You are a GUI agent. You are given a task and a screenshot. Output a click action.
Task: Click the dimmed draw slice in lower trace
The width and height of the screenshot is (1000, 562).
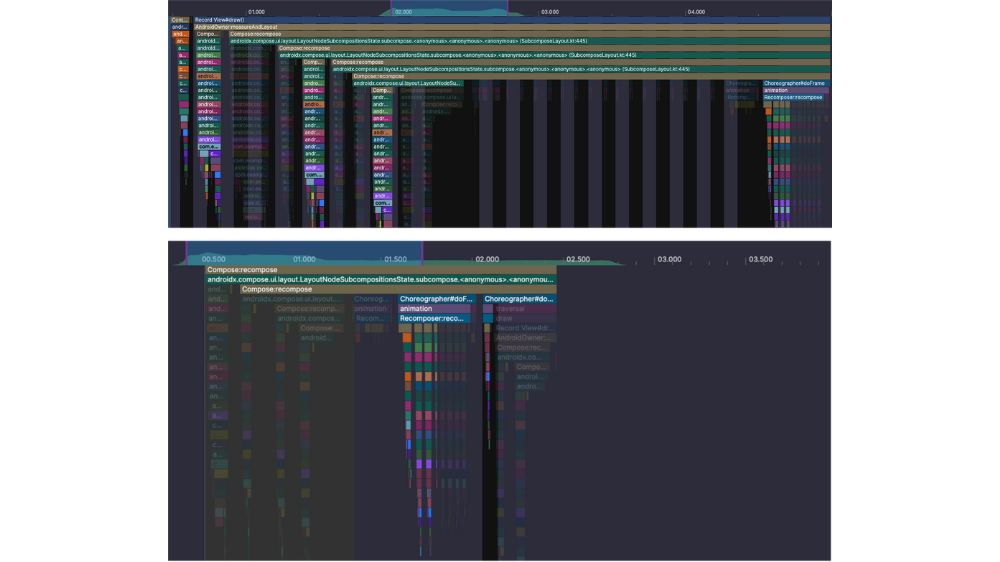click(524, 318)
